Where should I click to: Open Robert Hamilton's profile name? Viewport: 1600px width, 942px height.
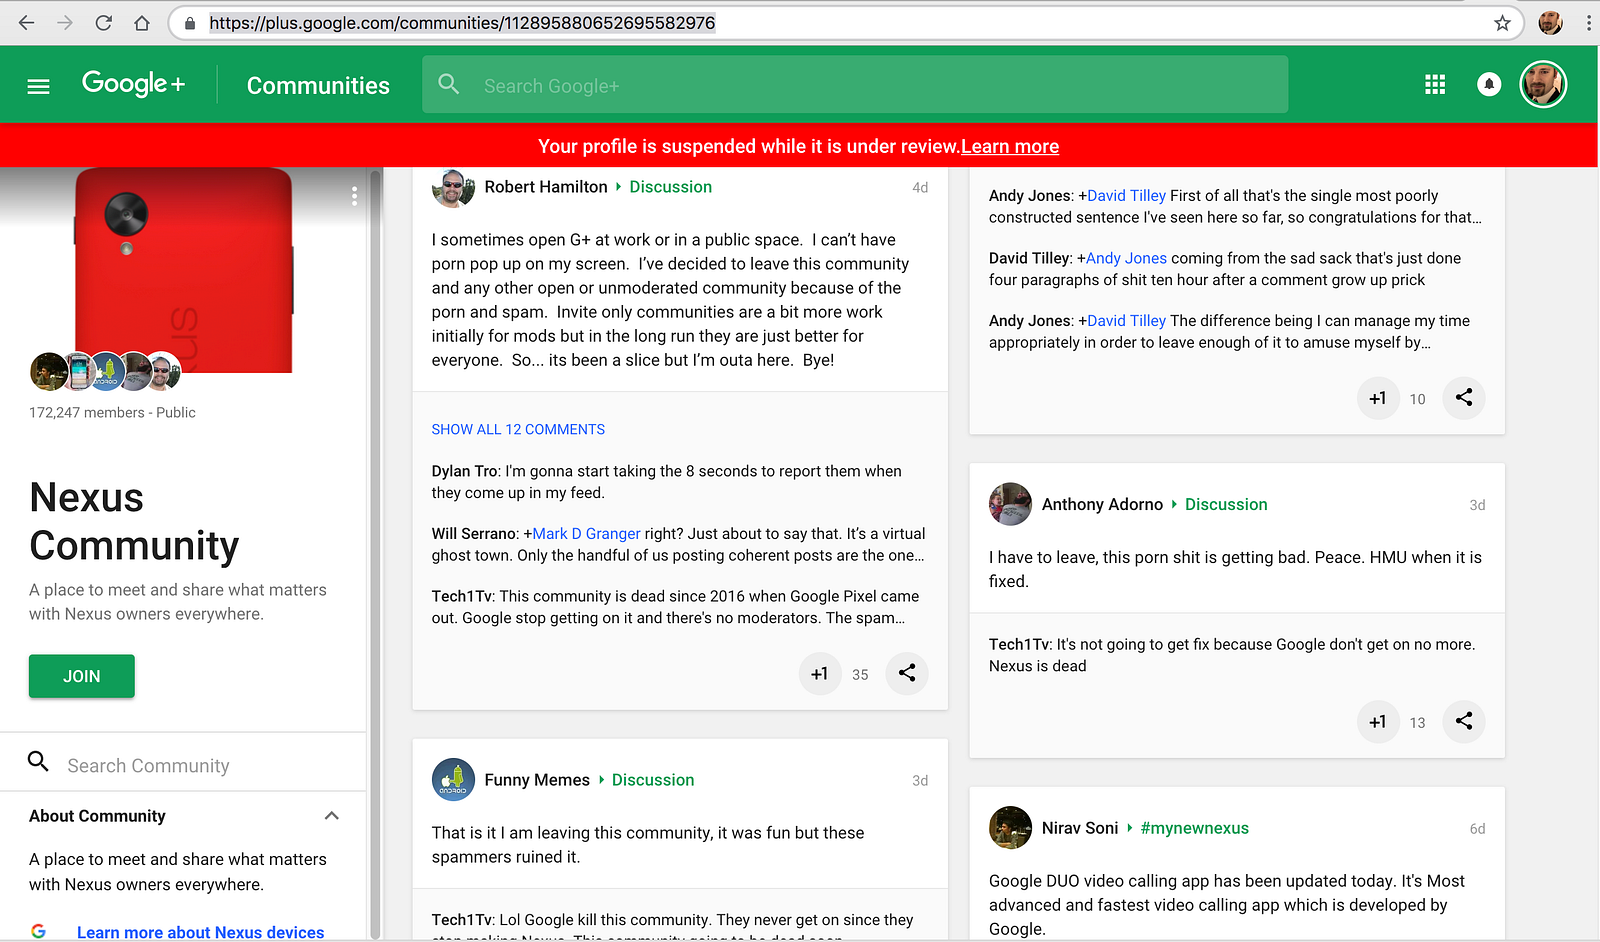pyautogui.click(x=546, y=187)
